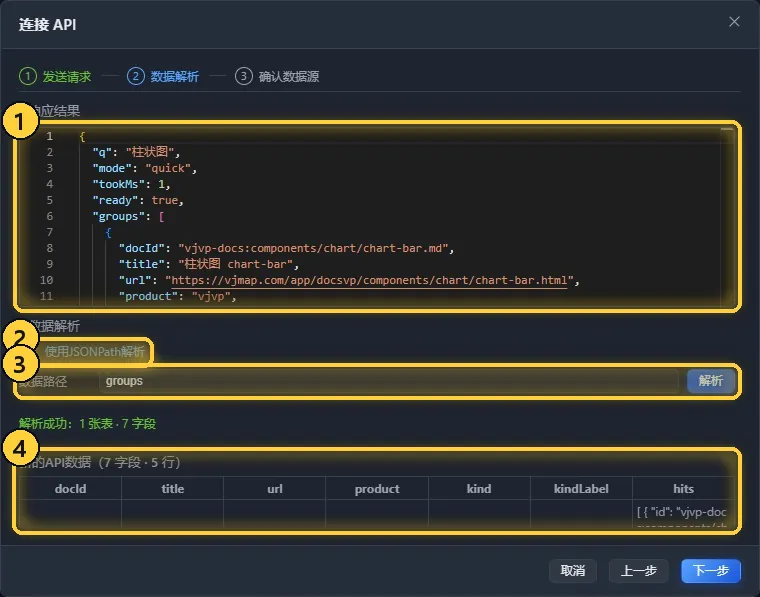Click the "ready": true line in the response
This screenshot has height=597, width=760.
(138, 200)
